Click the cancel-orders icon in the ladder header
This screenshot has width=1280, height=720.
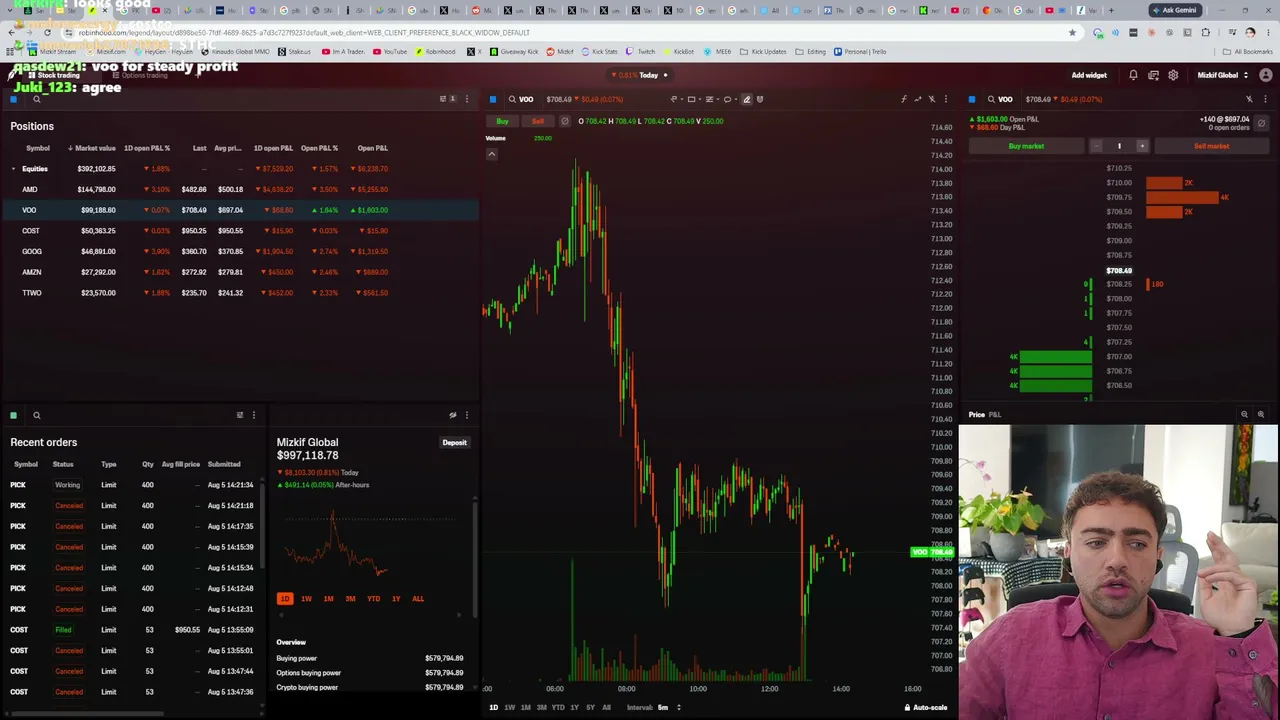pos(1261,123)
